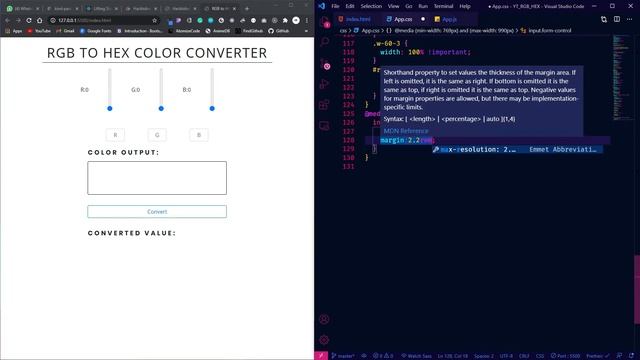This screenshot has height=360, width=640.
Task: Open the Selection menu in VS Code
Action: pyautogui.click(x=371, y=6)
